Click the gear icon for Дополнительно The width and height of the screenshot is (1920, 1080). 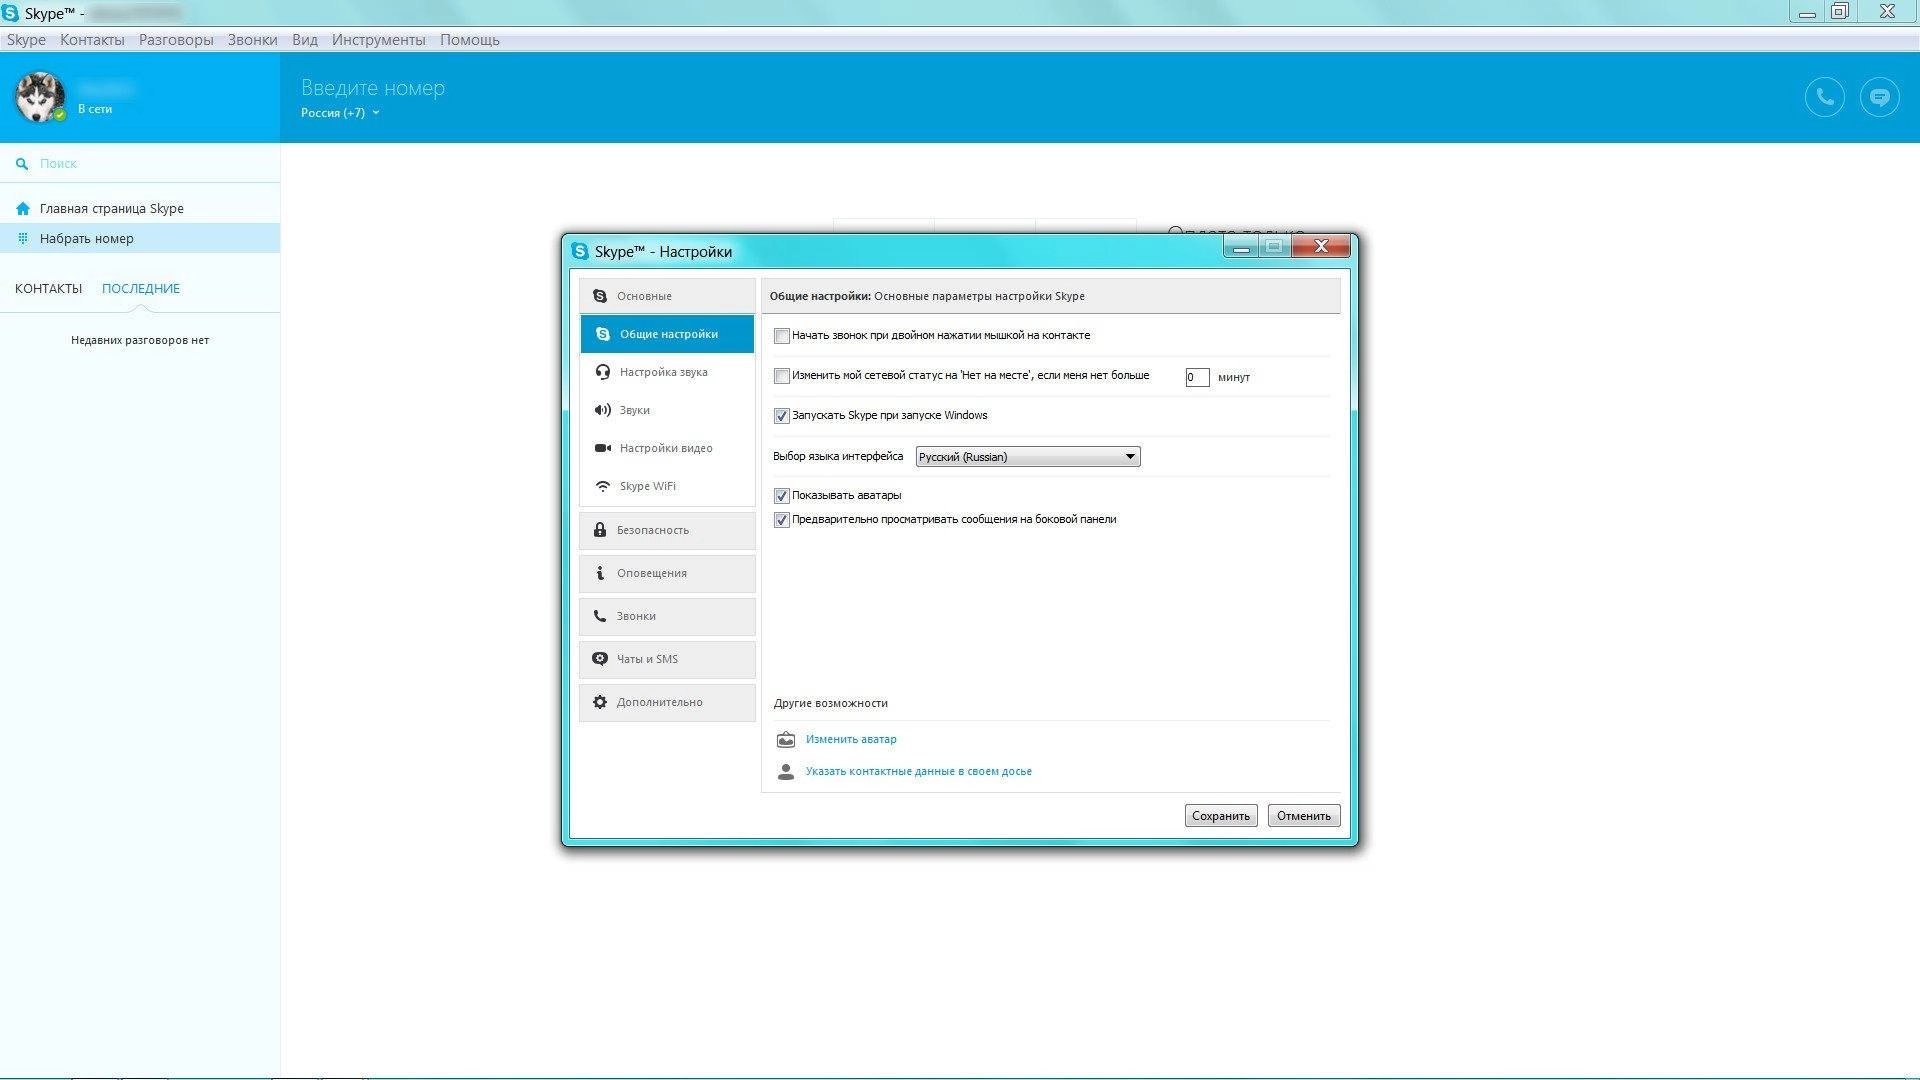coord(600,702)
